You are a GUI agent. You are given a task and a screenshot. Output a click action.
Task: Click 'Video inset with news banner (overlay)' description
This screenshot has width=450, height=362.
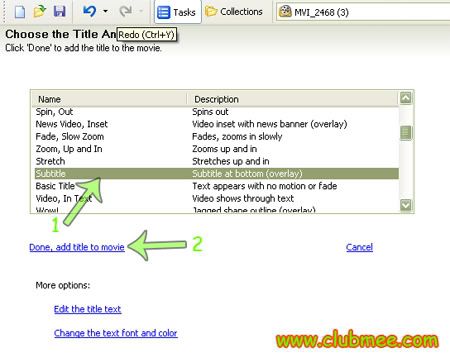pyautogui.click(x=269, y=124)
